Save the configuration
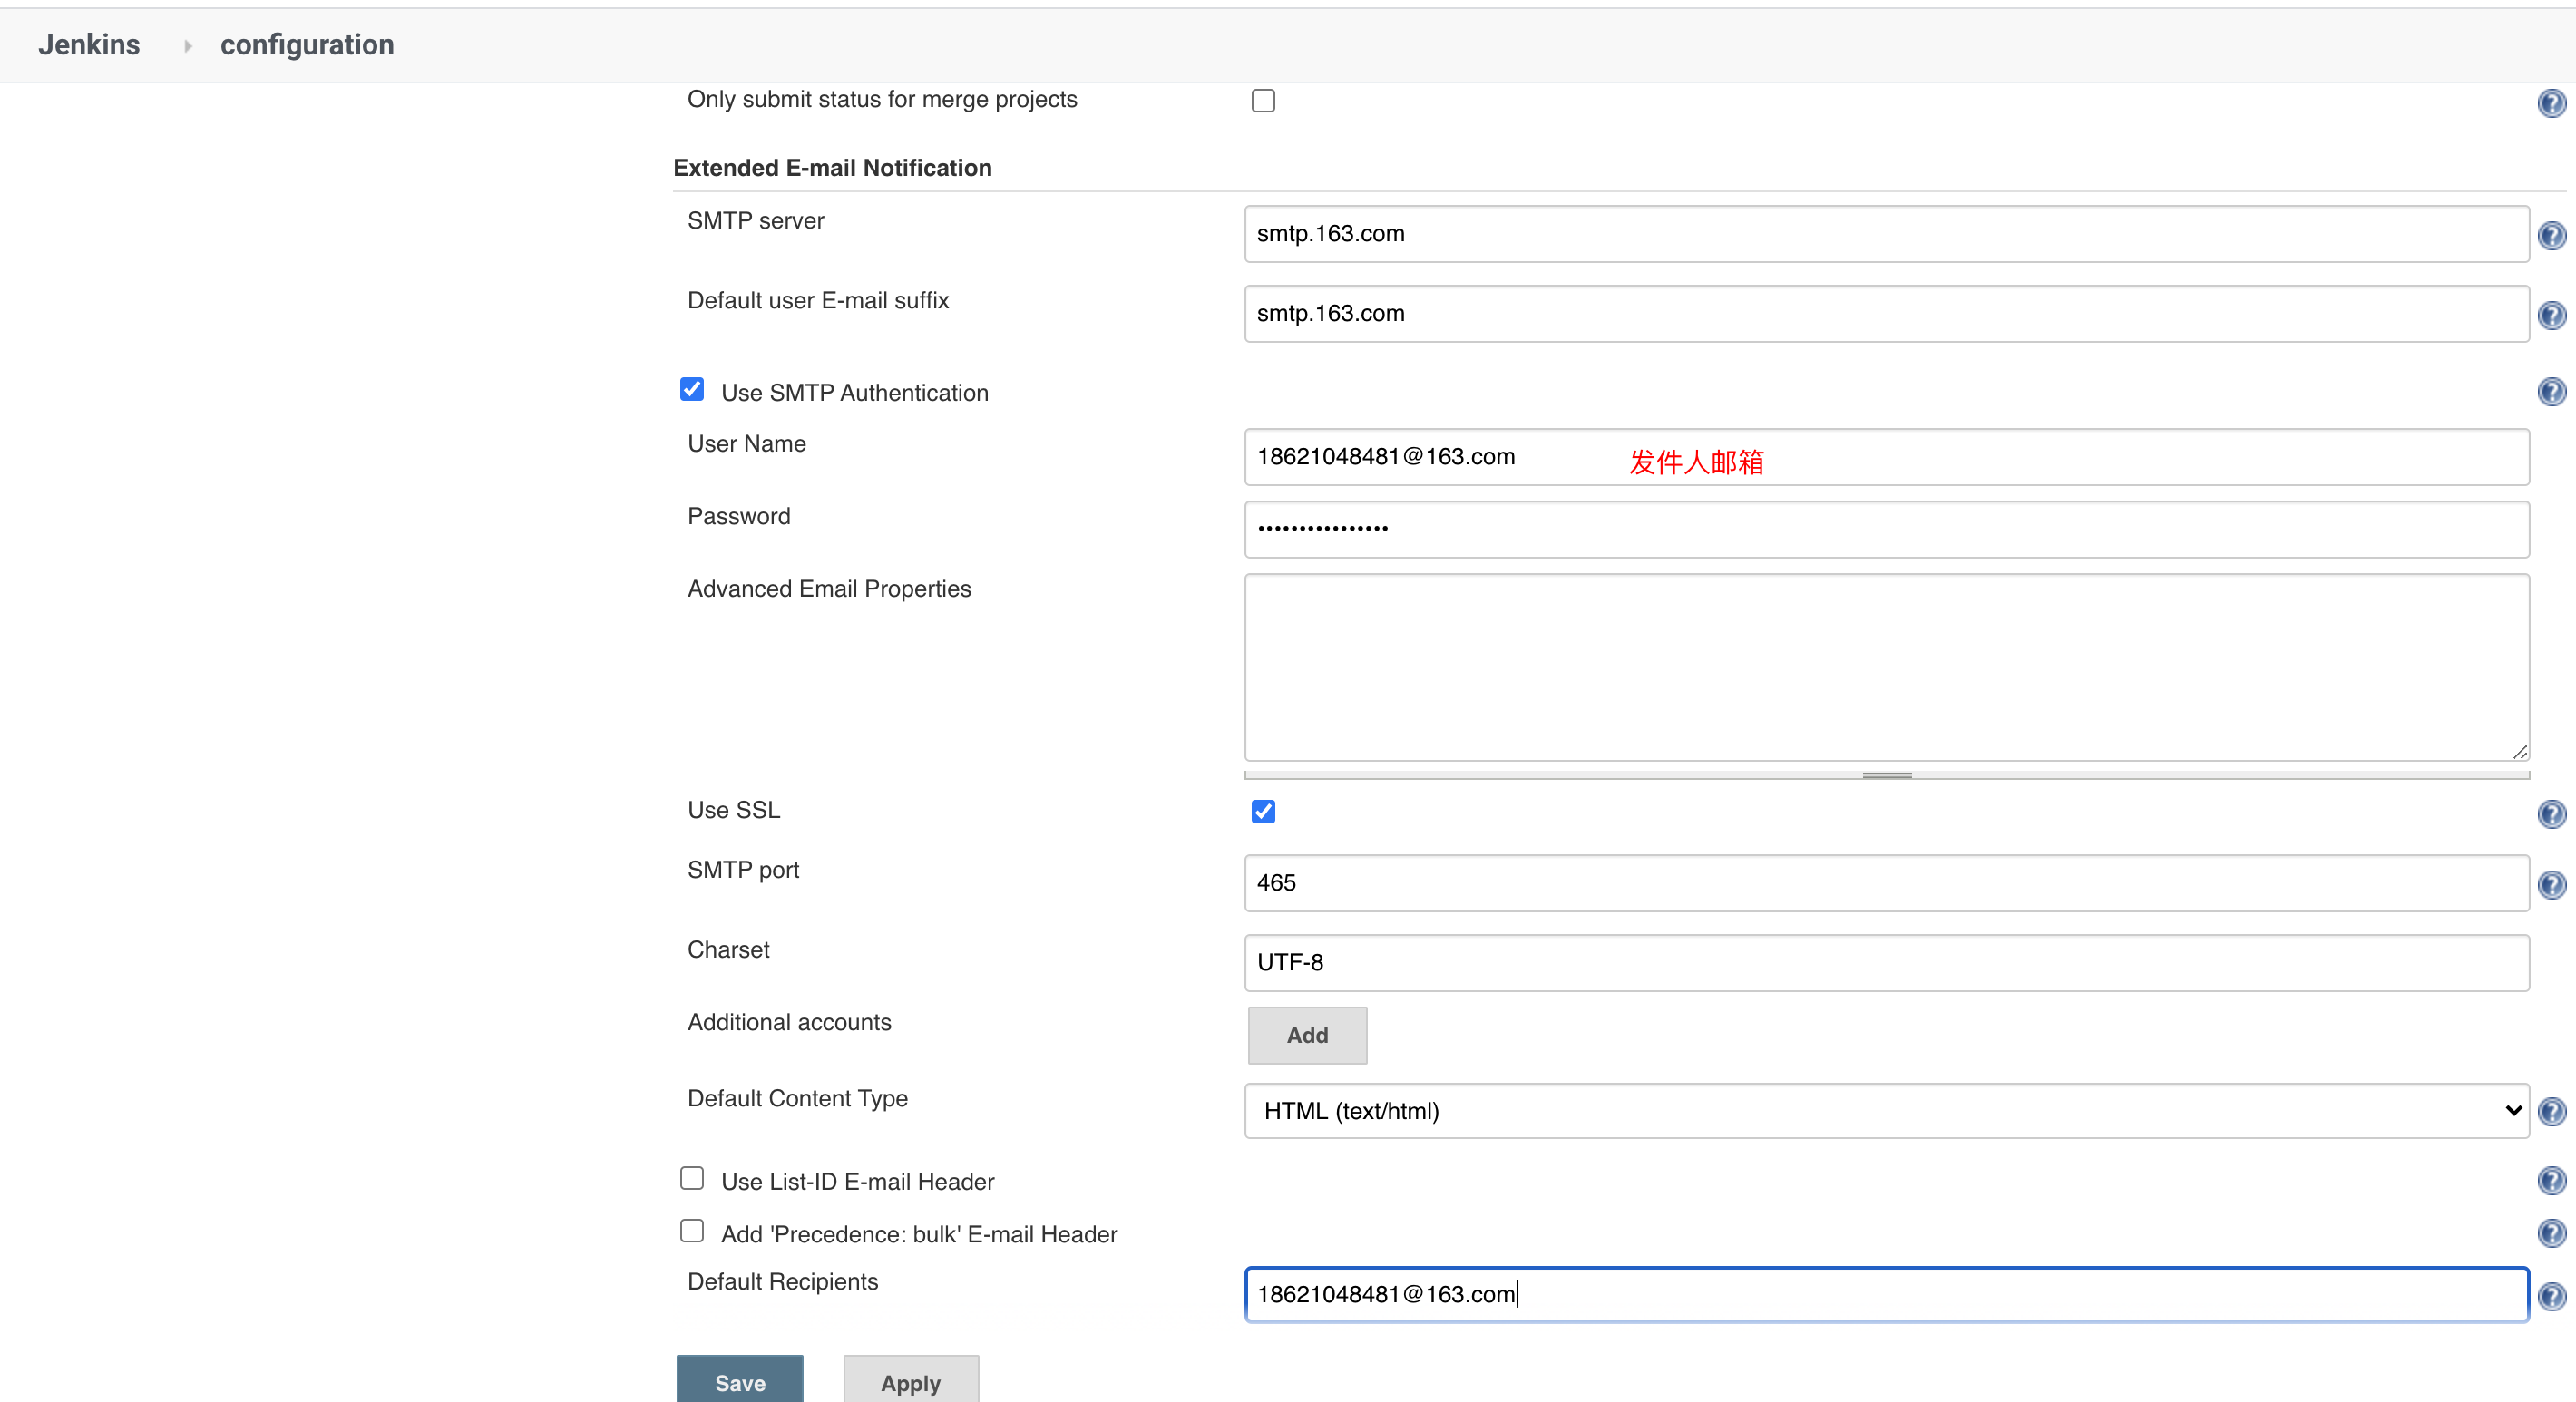 pyautogui.click(x=740, y=1380)
